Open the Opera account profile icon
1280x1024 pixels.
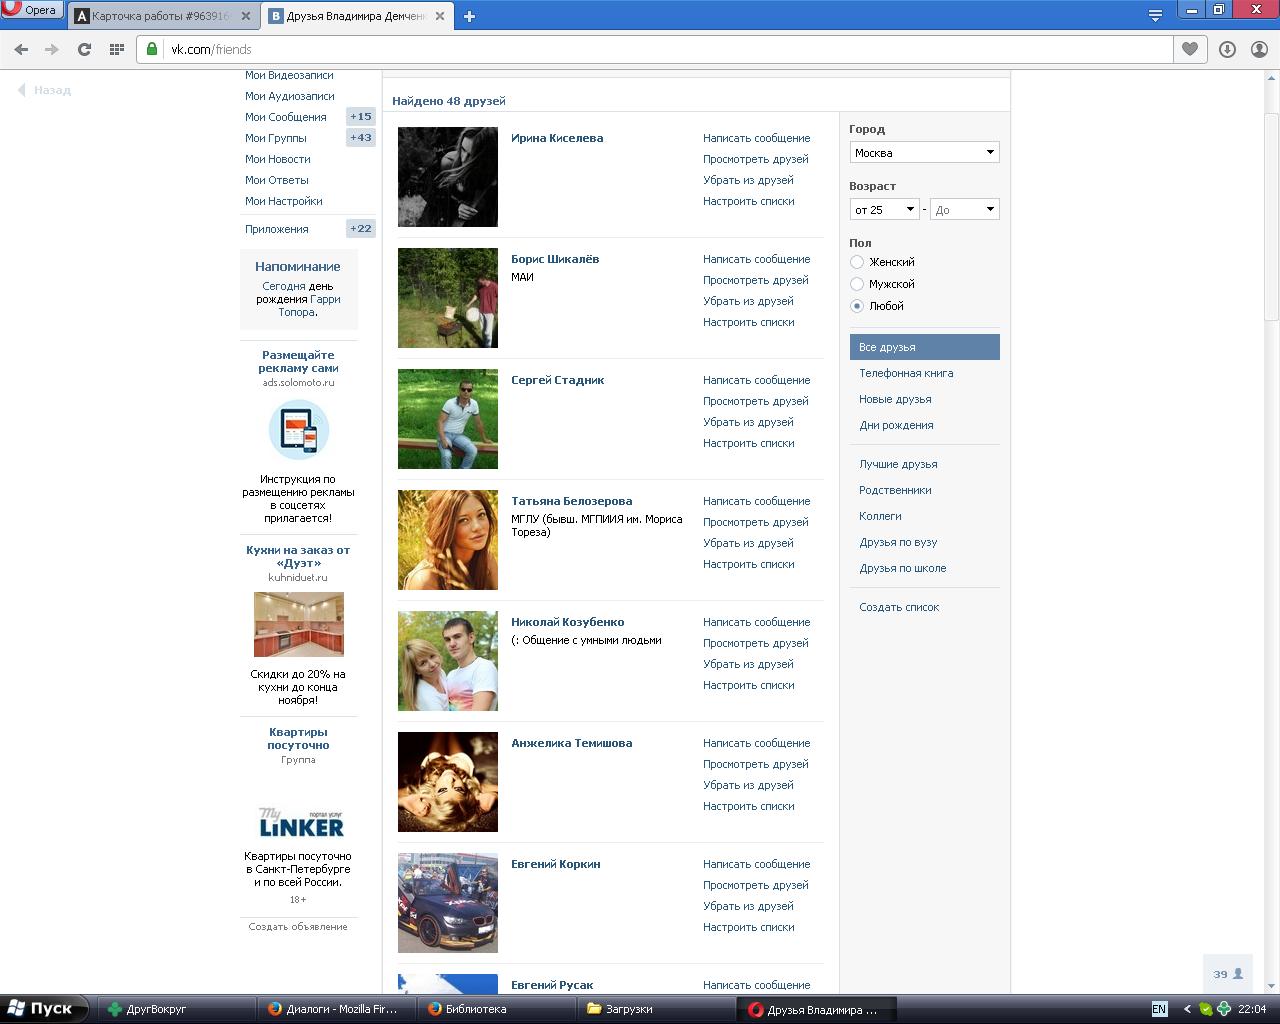(1259, 49)
